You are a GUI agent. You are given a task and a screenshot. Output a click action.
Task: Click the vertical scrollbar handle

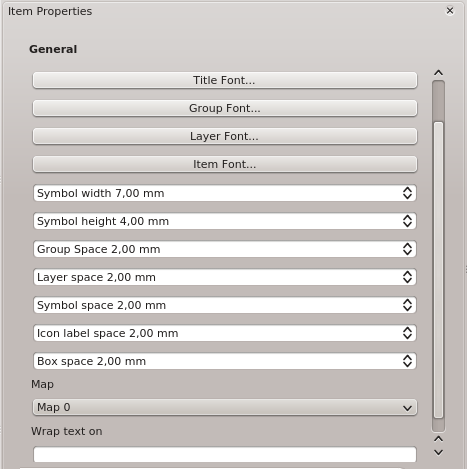pos(438,270)
